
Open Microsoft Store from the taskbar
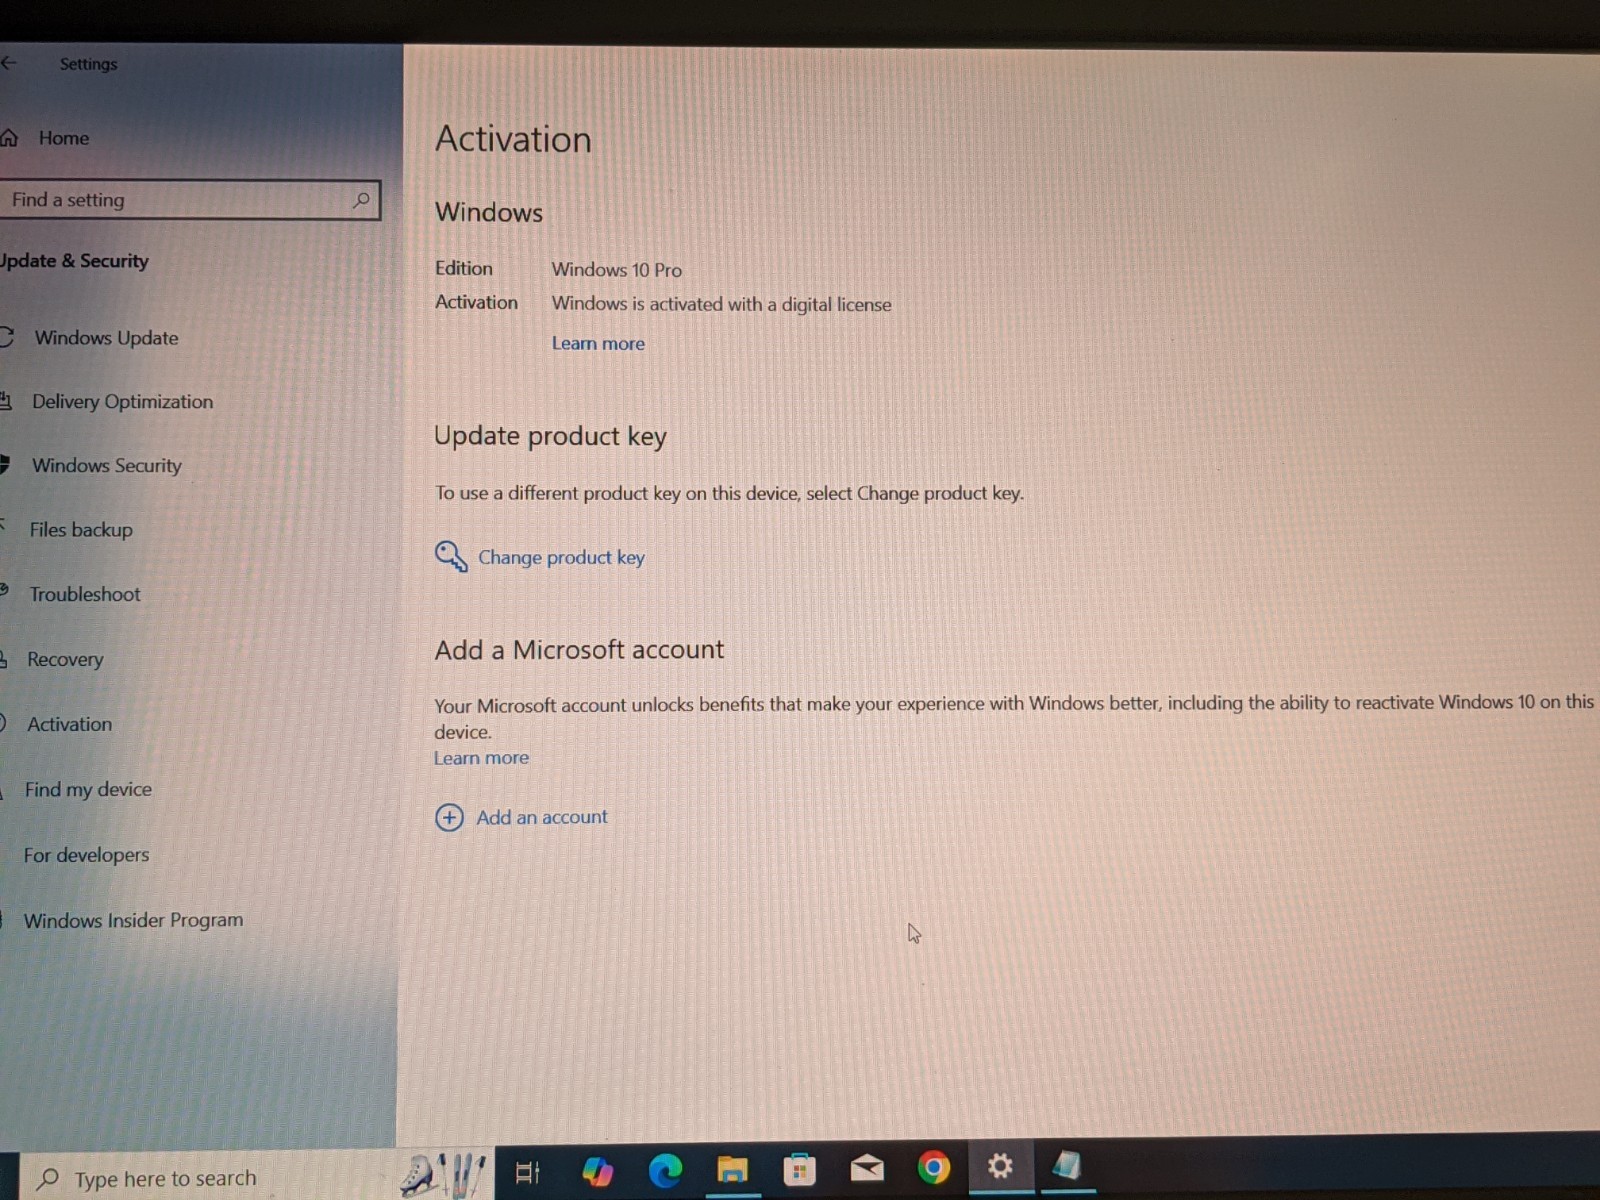(799, 1169)
